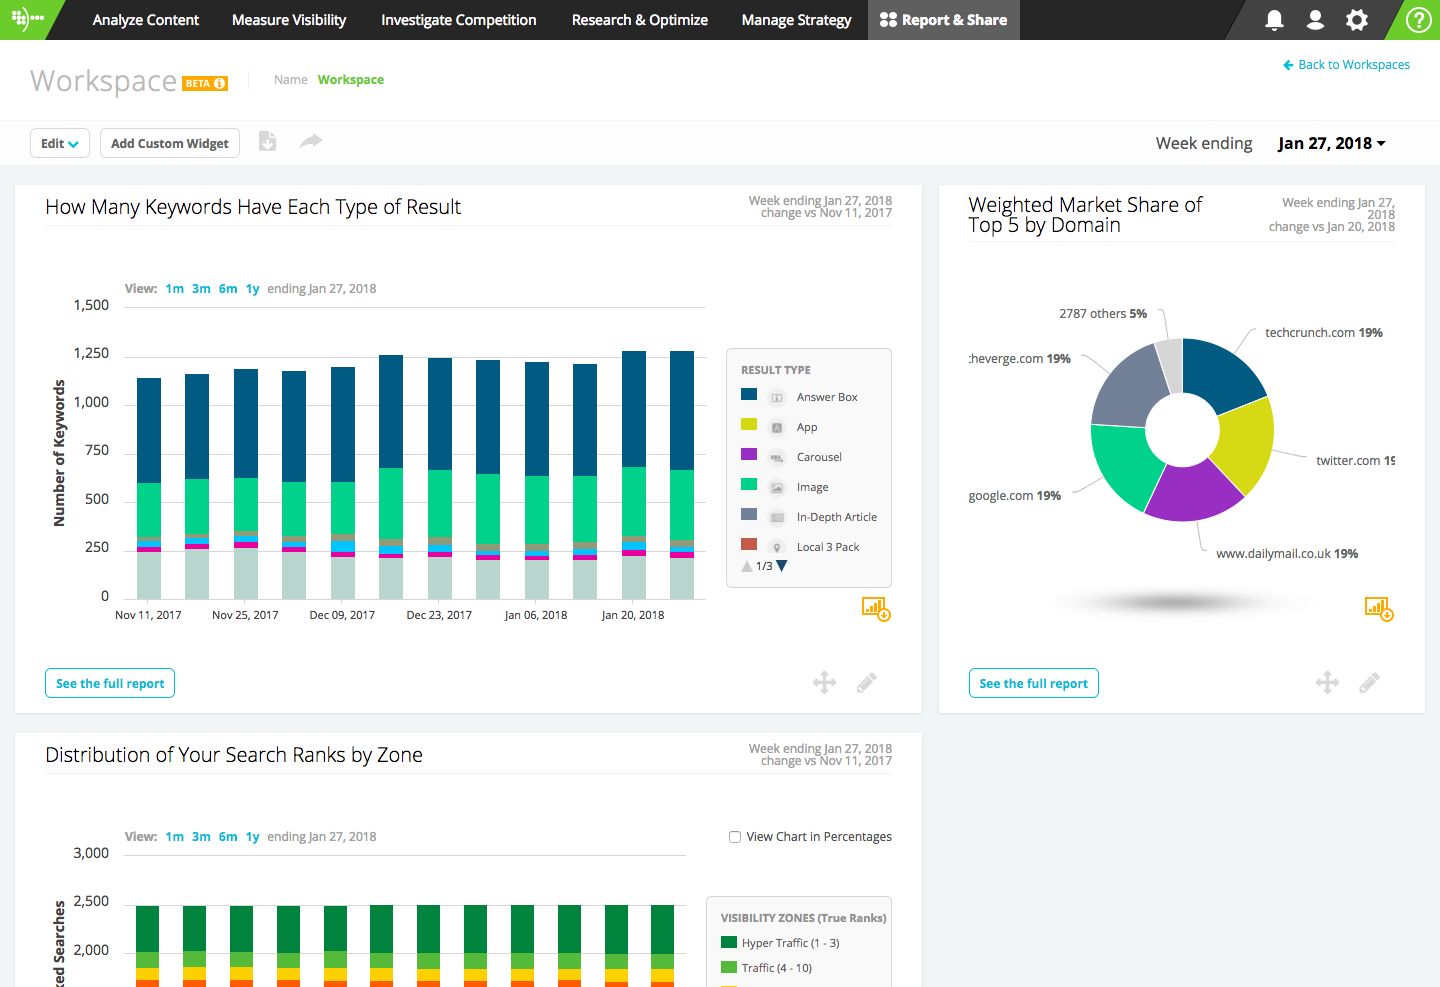Open the Measure Visibility menu

pos(289,20)
